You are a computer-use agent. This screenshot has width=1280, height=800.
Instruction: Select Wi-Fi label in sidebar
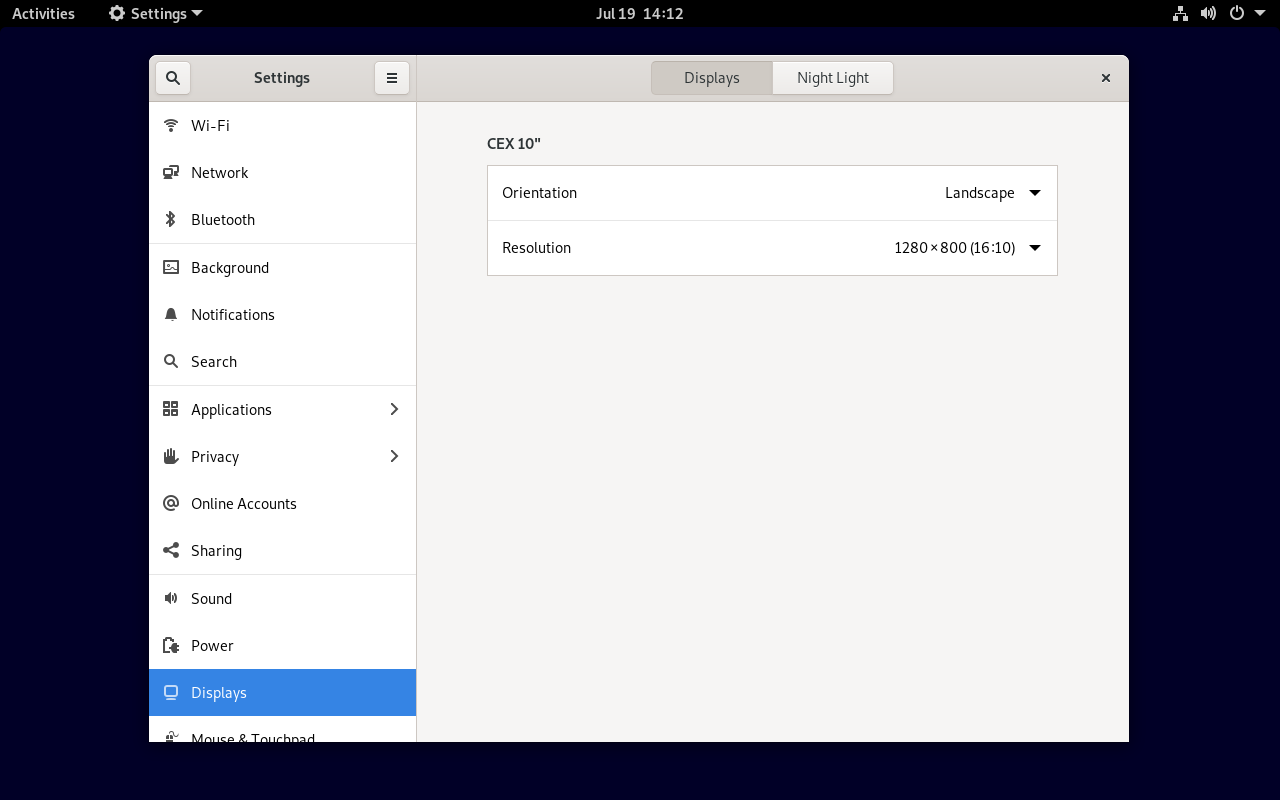[210, 125]
